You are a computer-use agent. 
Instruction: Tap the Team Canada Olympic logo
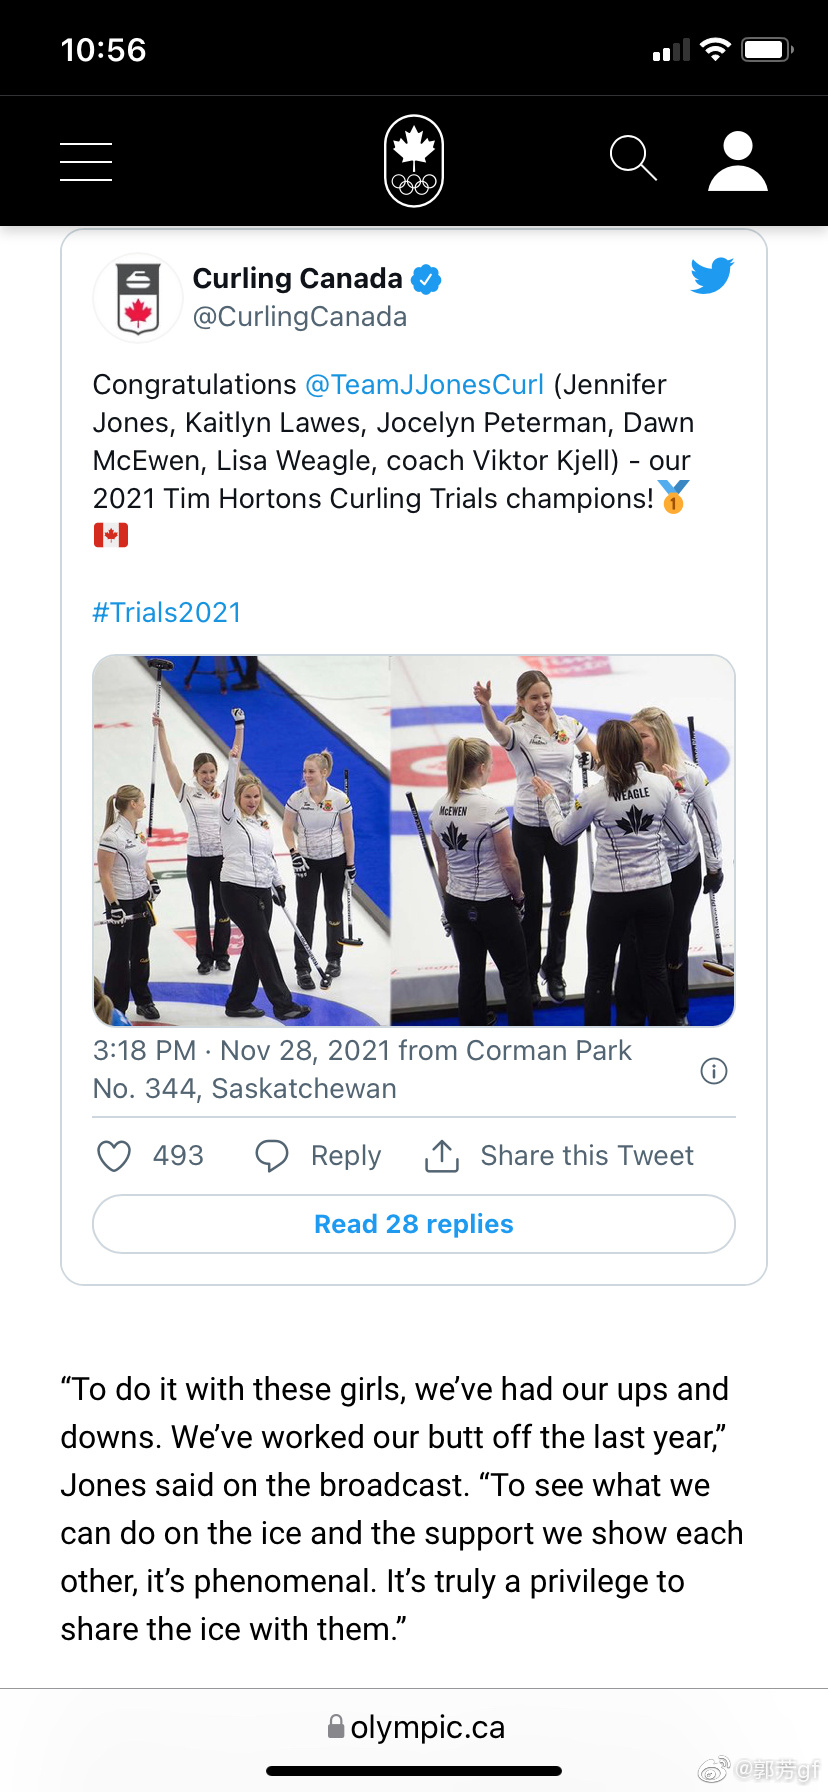(414, 161)
